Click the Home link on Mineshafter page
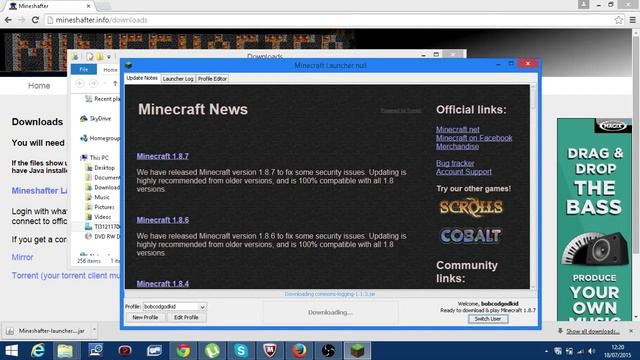Screen dimensions: 640x360 39,86
